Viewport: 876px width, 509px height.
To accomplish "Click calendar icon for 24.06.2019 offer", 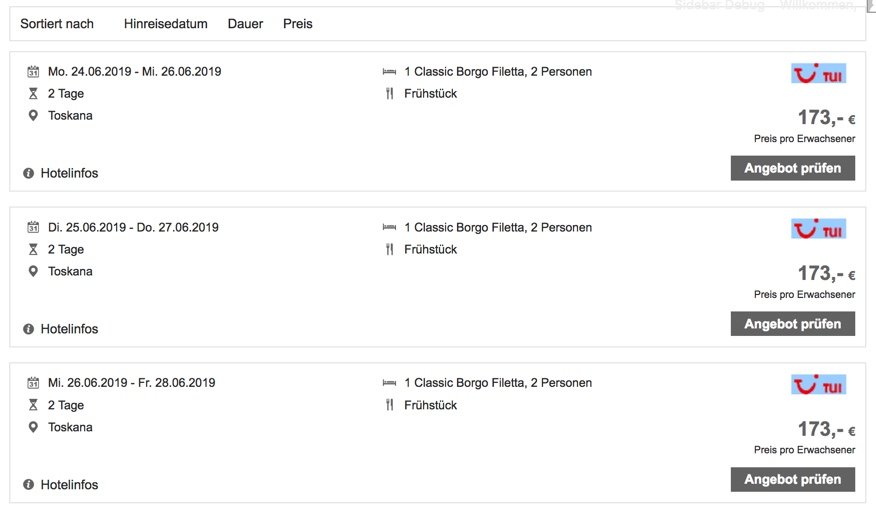I will point(33,72).
